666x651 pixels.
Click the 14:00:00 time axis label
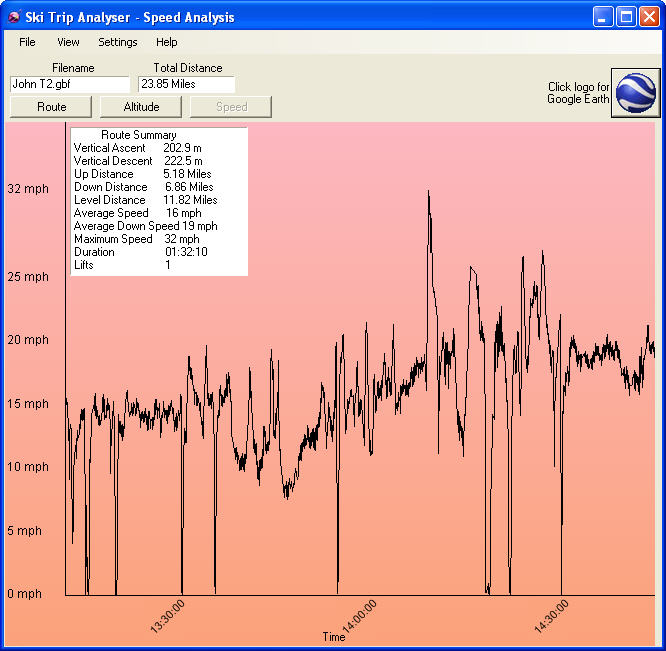click(x=359, y=616)
